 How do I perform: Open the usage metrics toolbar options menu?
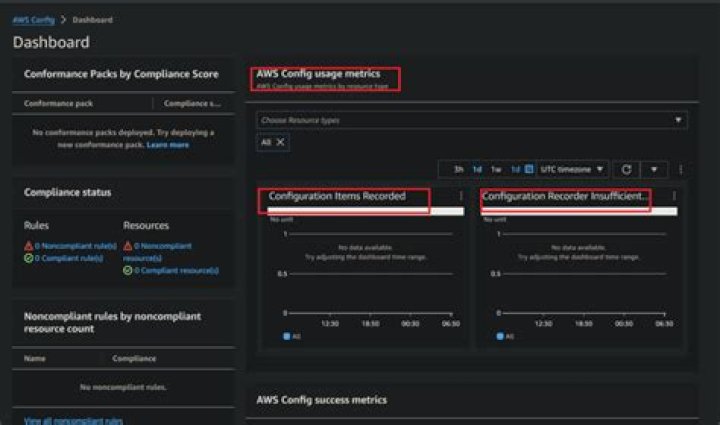pyautogui.click(x=681, y=170)
